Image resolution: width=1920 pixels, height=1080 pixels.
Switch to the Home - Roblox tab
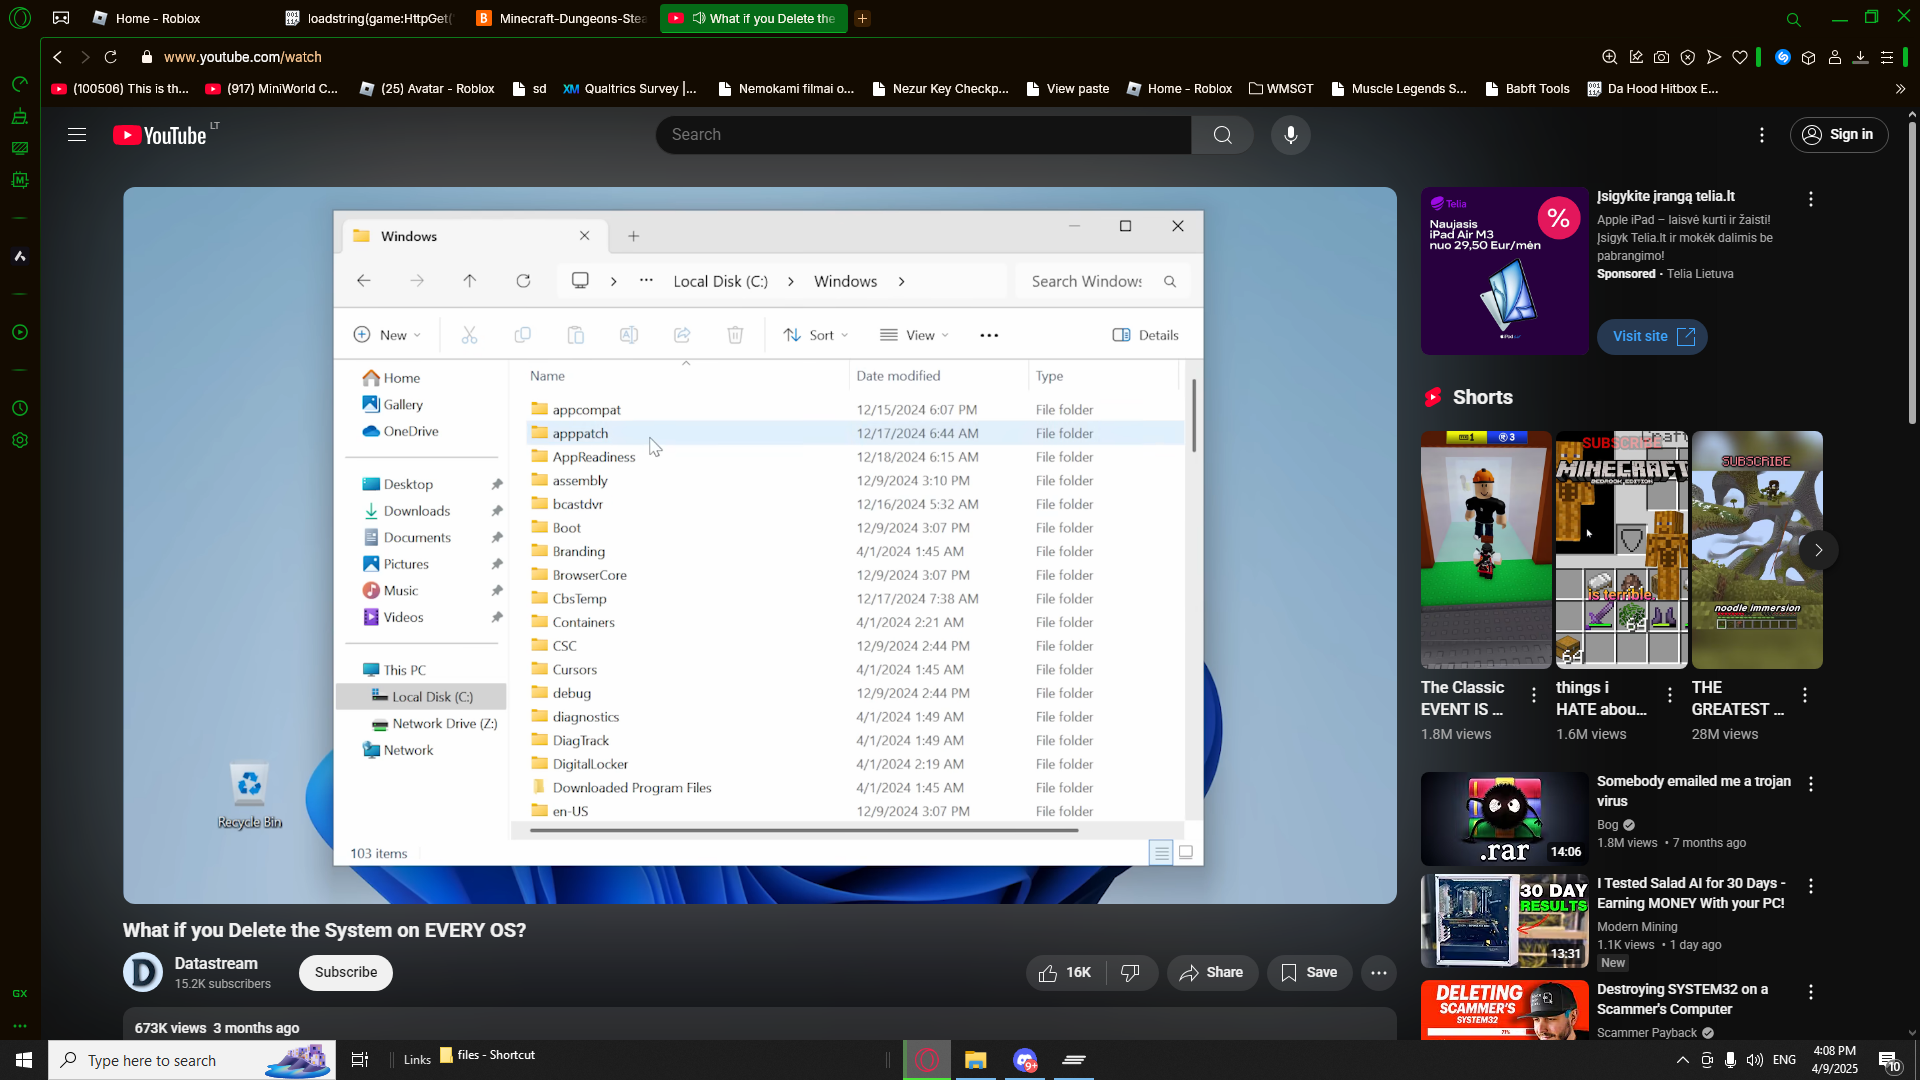tap(158, 18)
